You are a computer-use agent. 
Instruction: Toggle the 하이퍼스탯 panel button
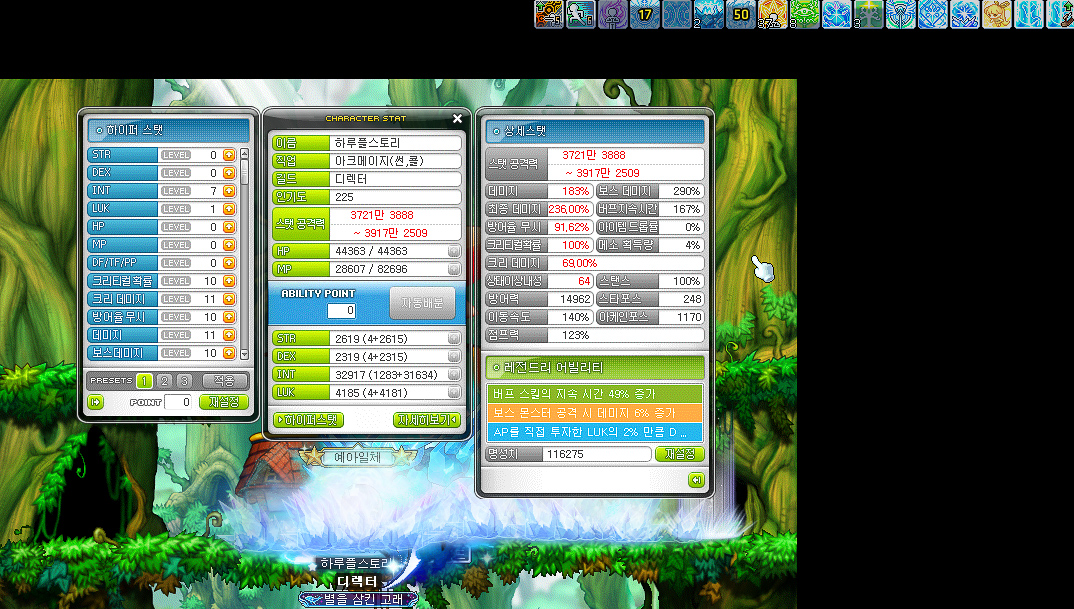coord(308,420)
